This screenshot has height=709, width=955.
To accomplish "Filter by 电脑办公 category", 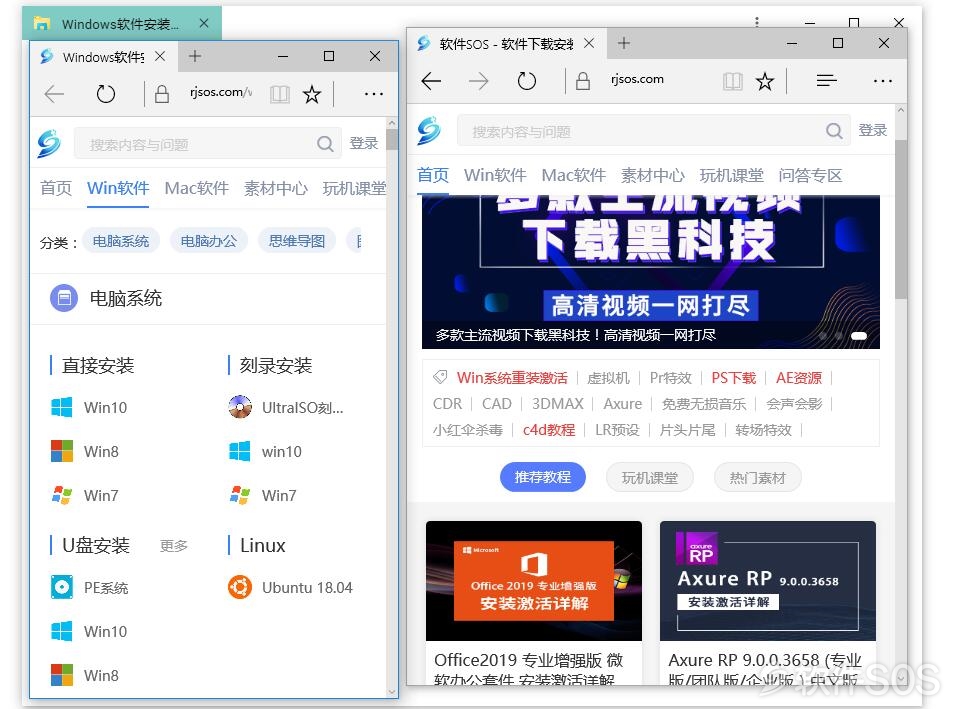I will 208,241.
